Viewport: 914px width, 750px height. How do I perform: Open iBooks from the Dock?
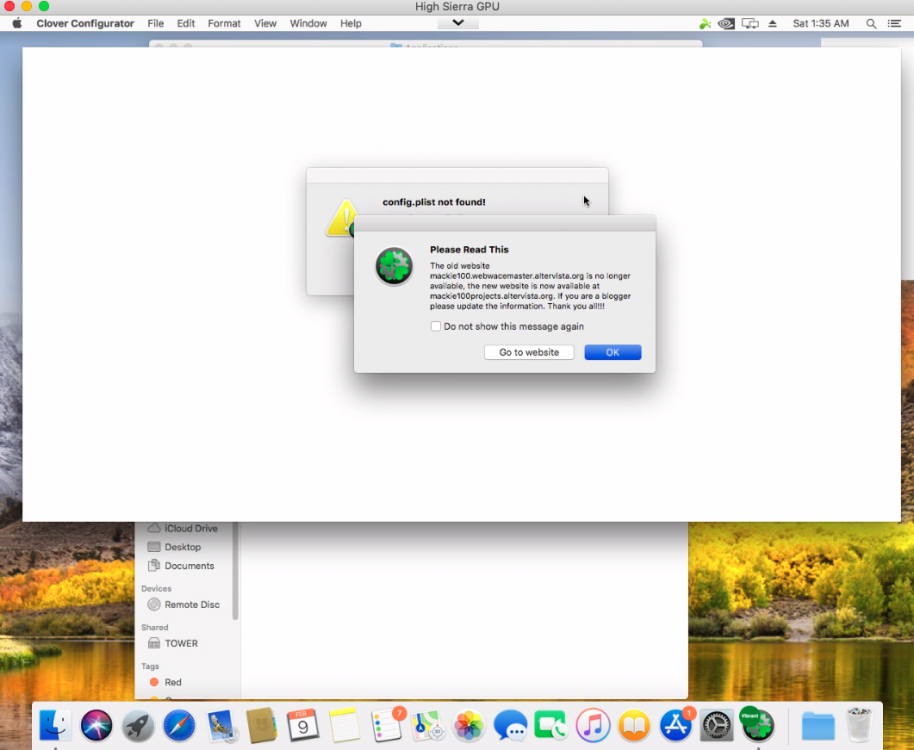[x=634, y=726]
